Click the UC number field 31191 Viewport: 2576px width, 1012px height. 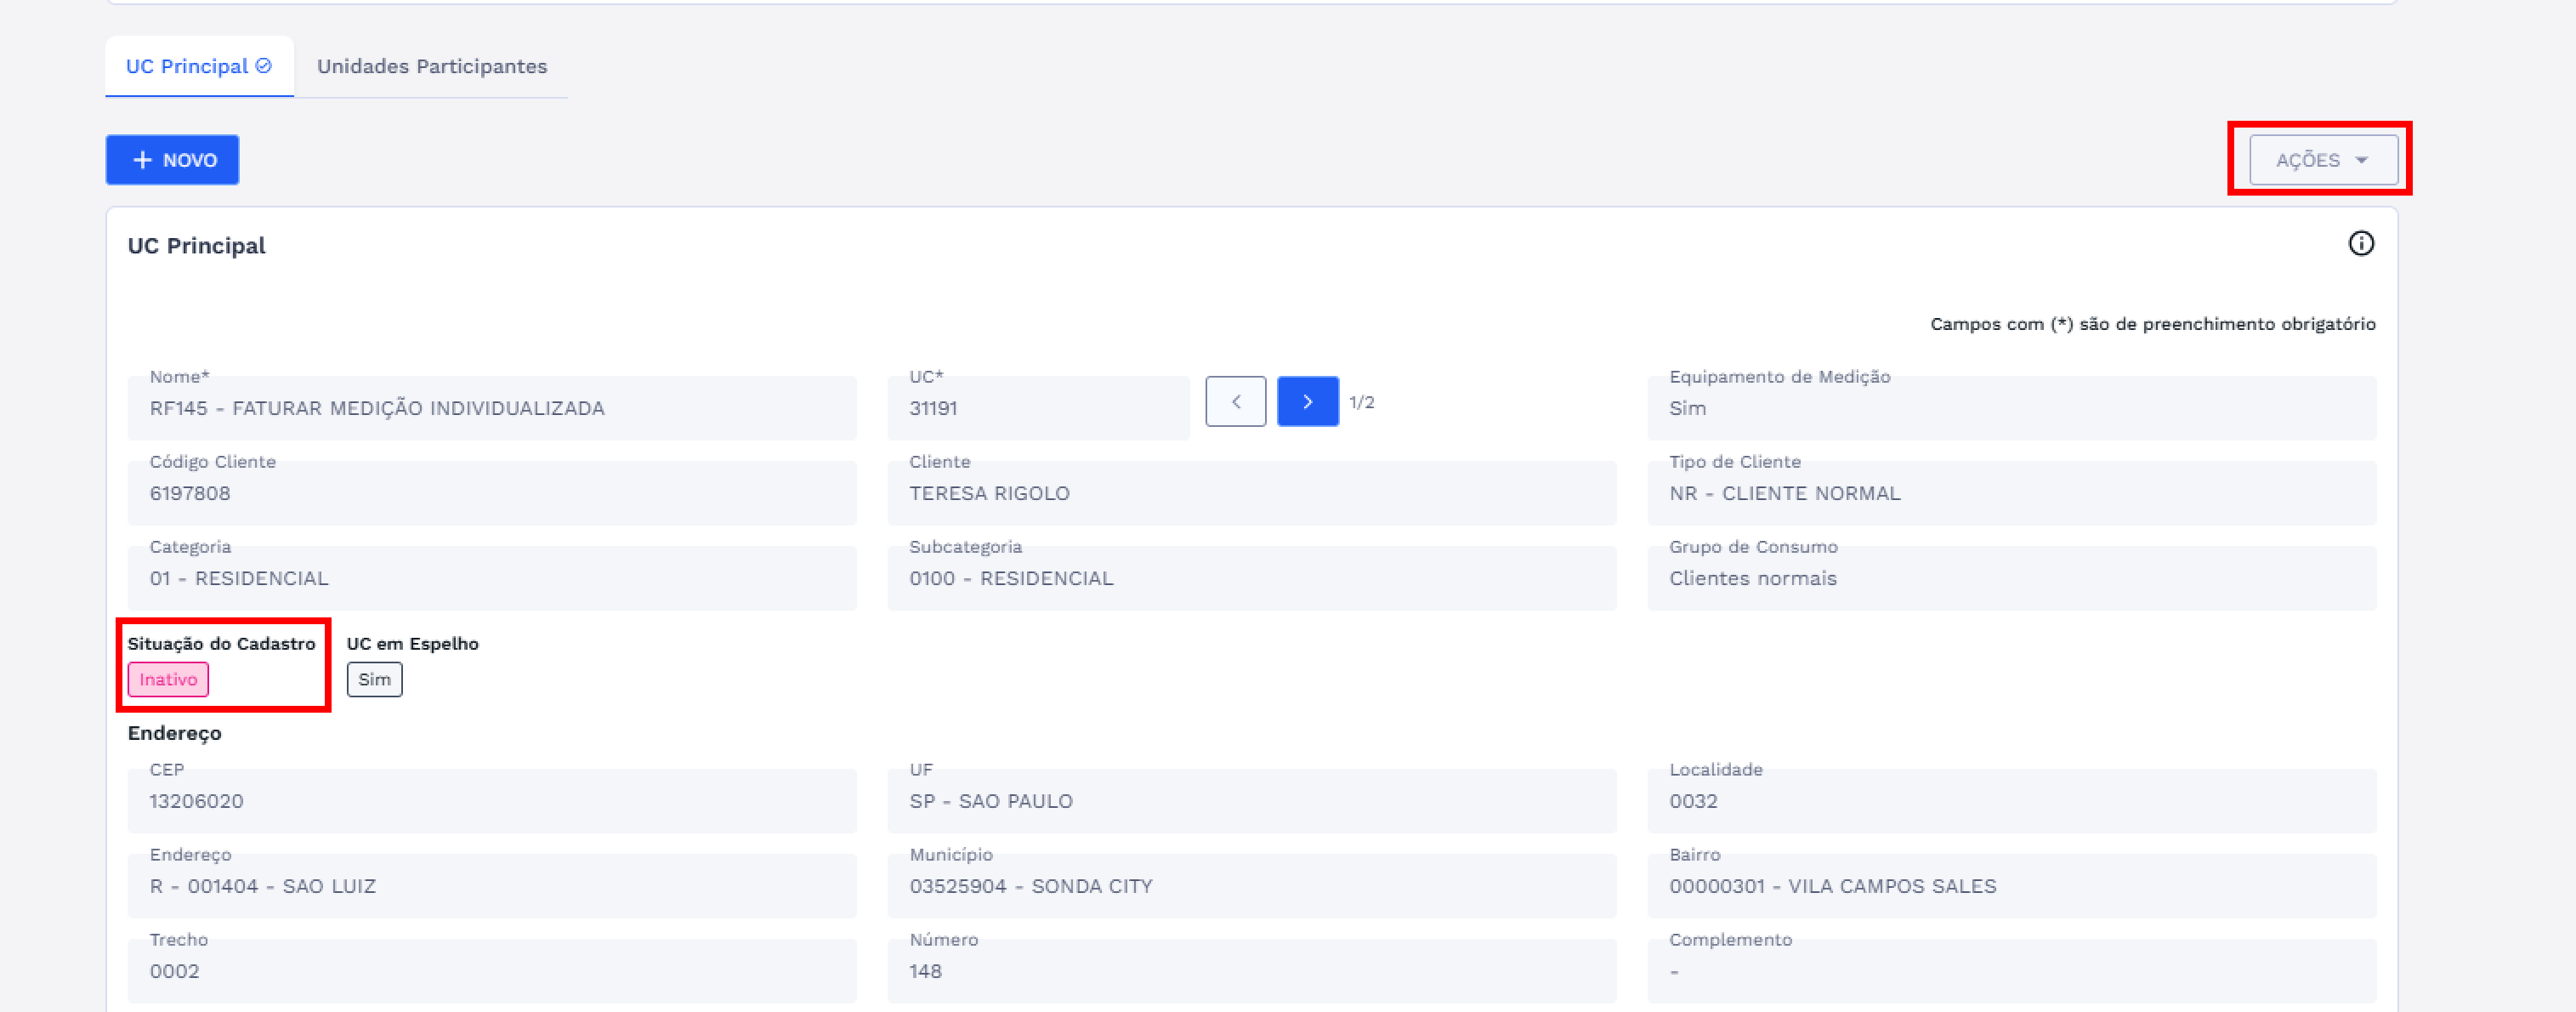click(1037, 408)
